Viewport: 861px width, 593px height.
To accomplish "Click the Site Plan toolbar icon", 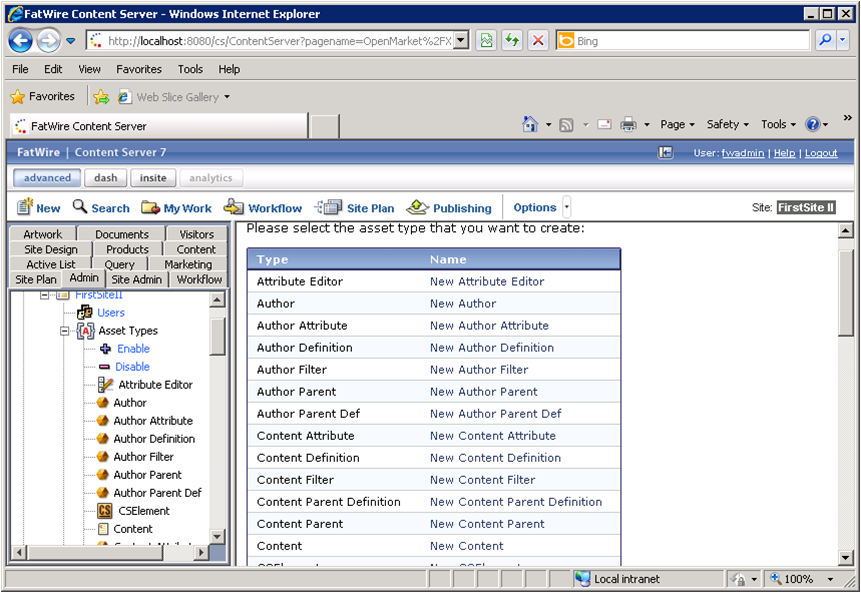I will click(x=328, y=207).
